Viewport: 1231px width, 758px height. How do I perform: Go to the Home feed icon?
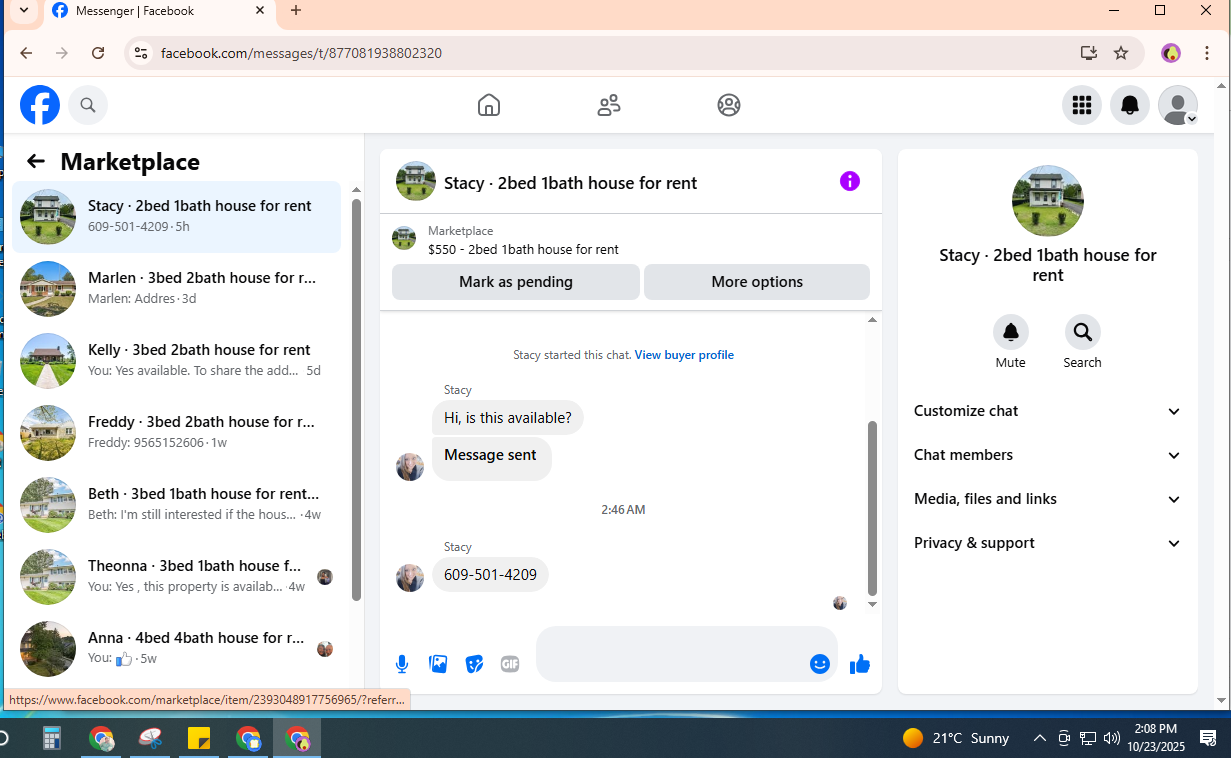pos(489,105)
